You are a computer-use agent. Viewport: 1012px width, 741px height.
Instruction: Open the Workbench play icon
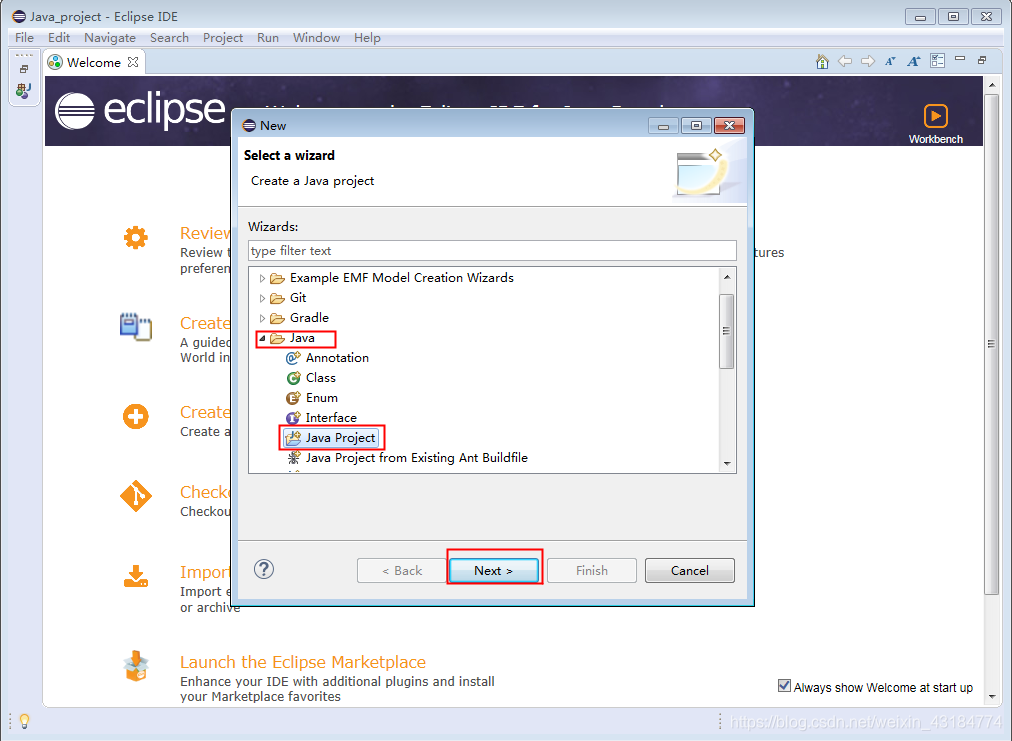(936, 116)
